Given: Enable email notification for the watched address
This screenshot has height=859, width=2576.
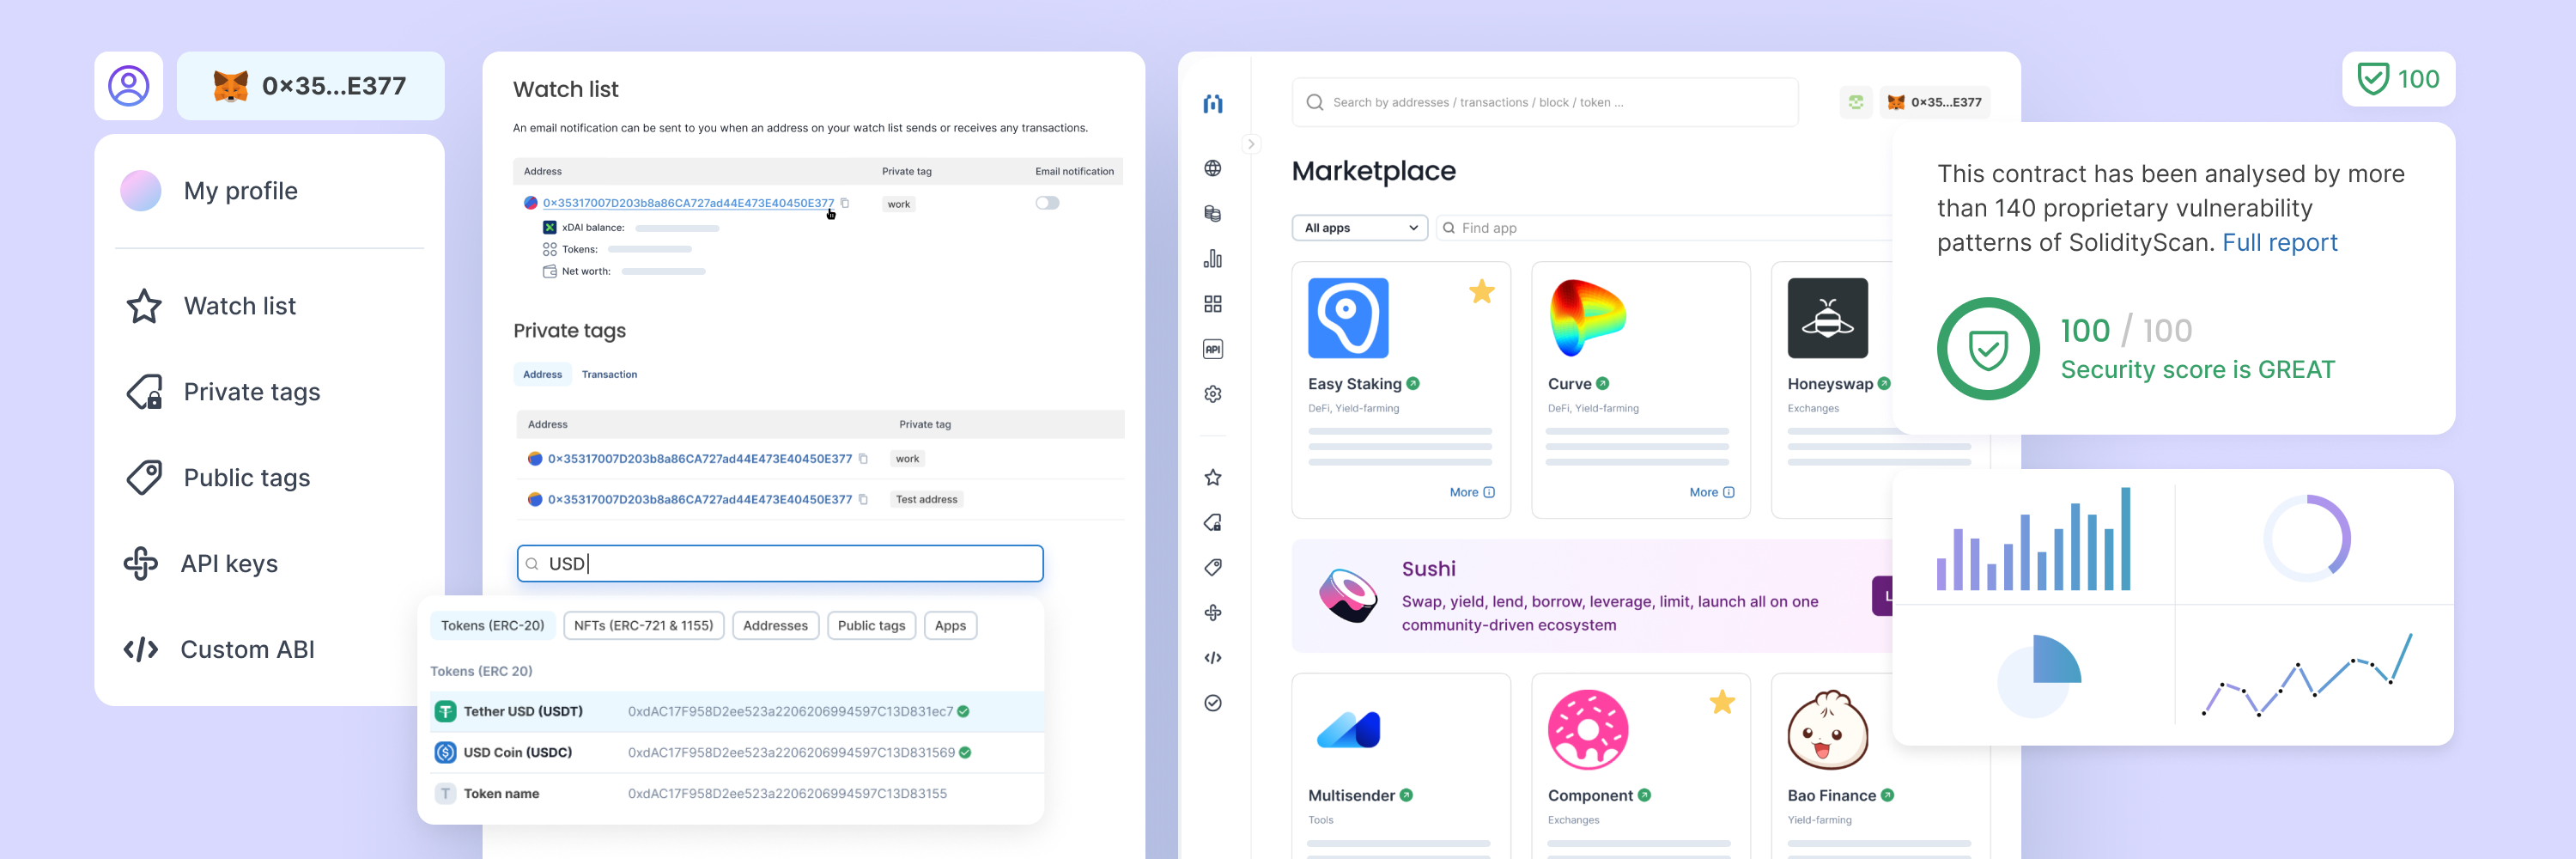Looking at the screenshot, I should (x=1047, y=202).
